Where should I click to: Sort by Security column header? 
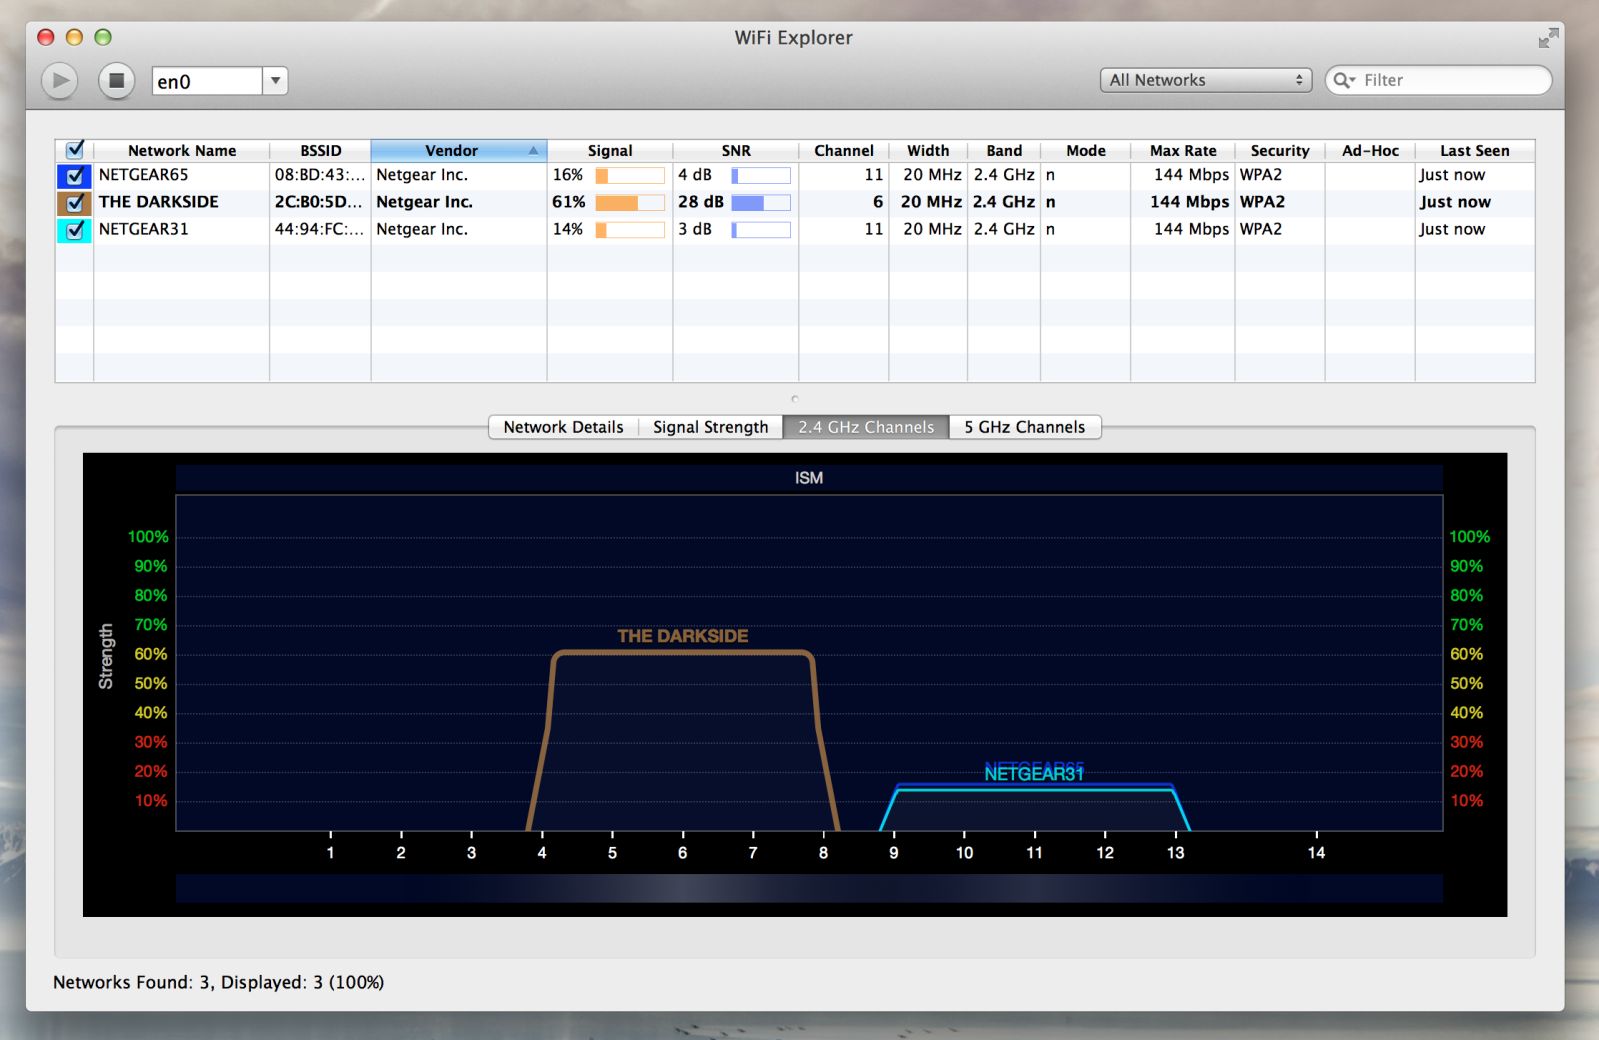tap(1280, 151)
